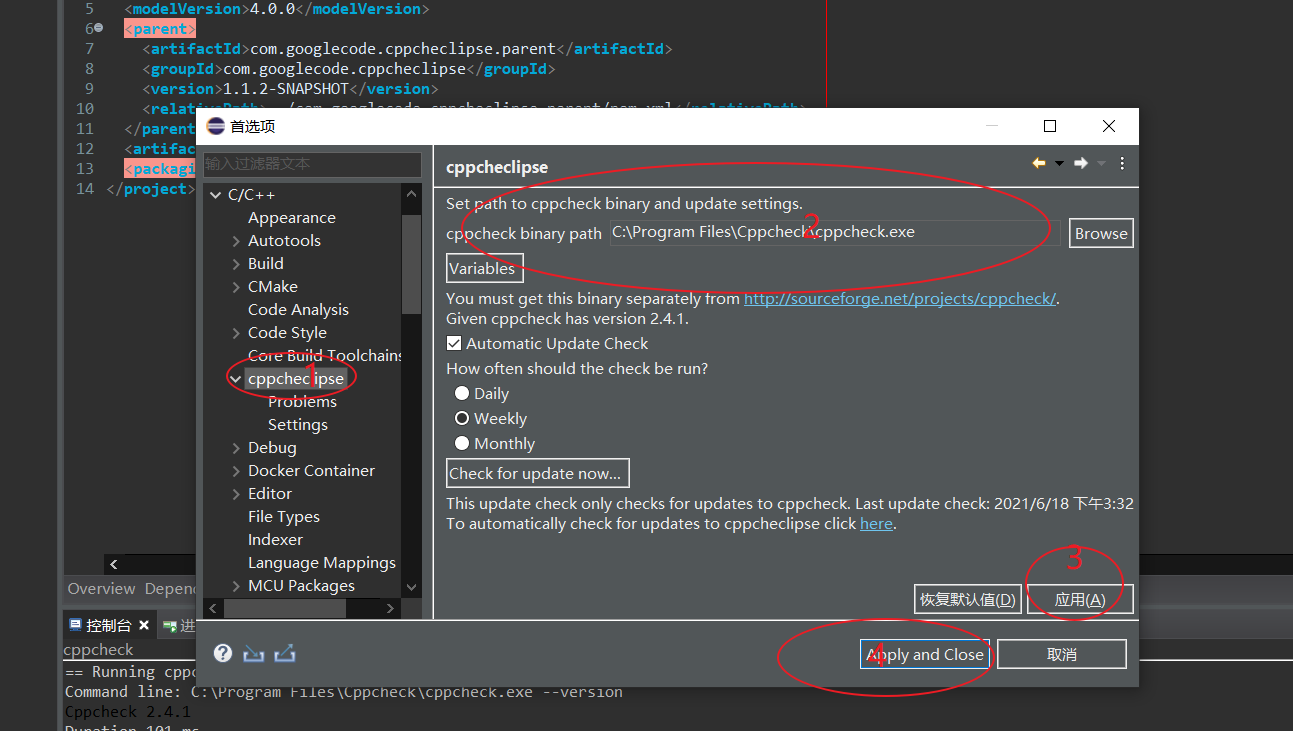Open Problems under cppcheclipse
Image resolution: width=1293 pixels, height=731 pixels.
click(x=302, y=402)
